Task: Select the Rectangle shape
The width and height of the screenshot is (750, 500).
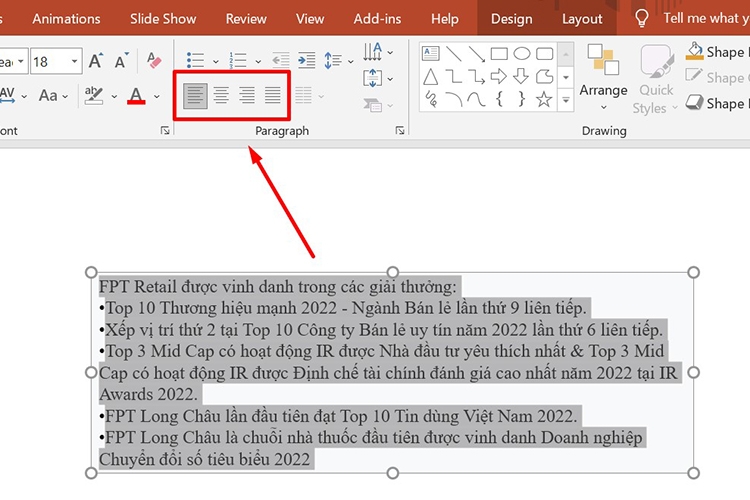Action: pos(499,54)
